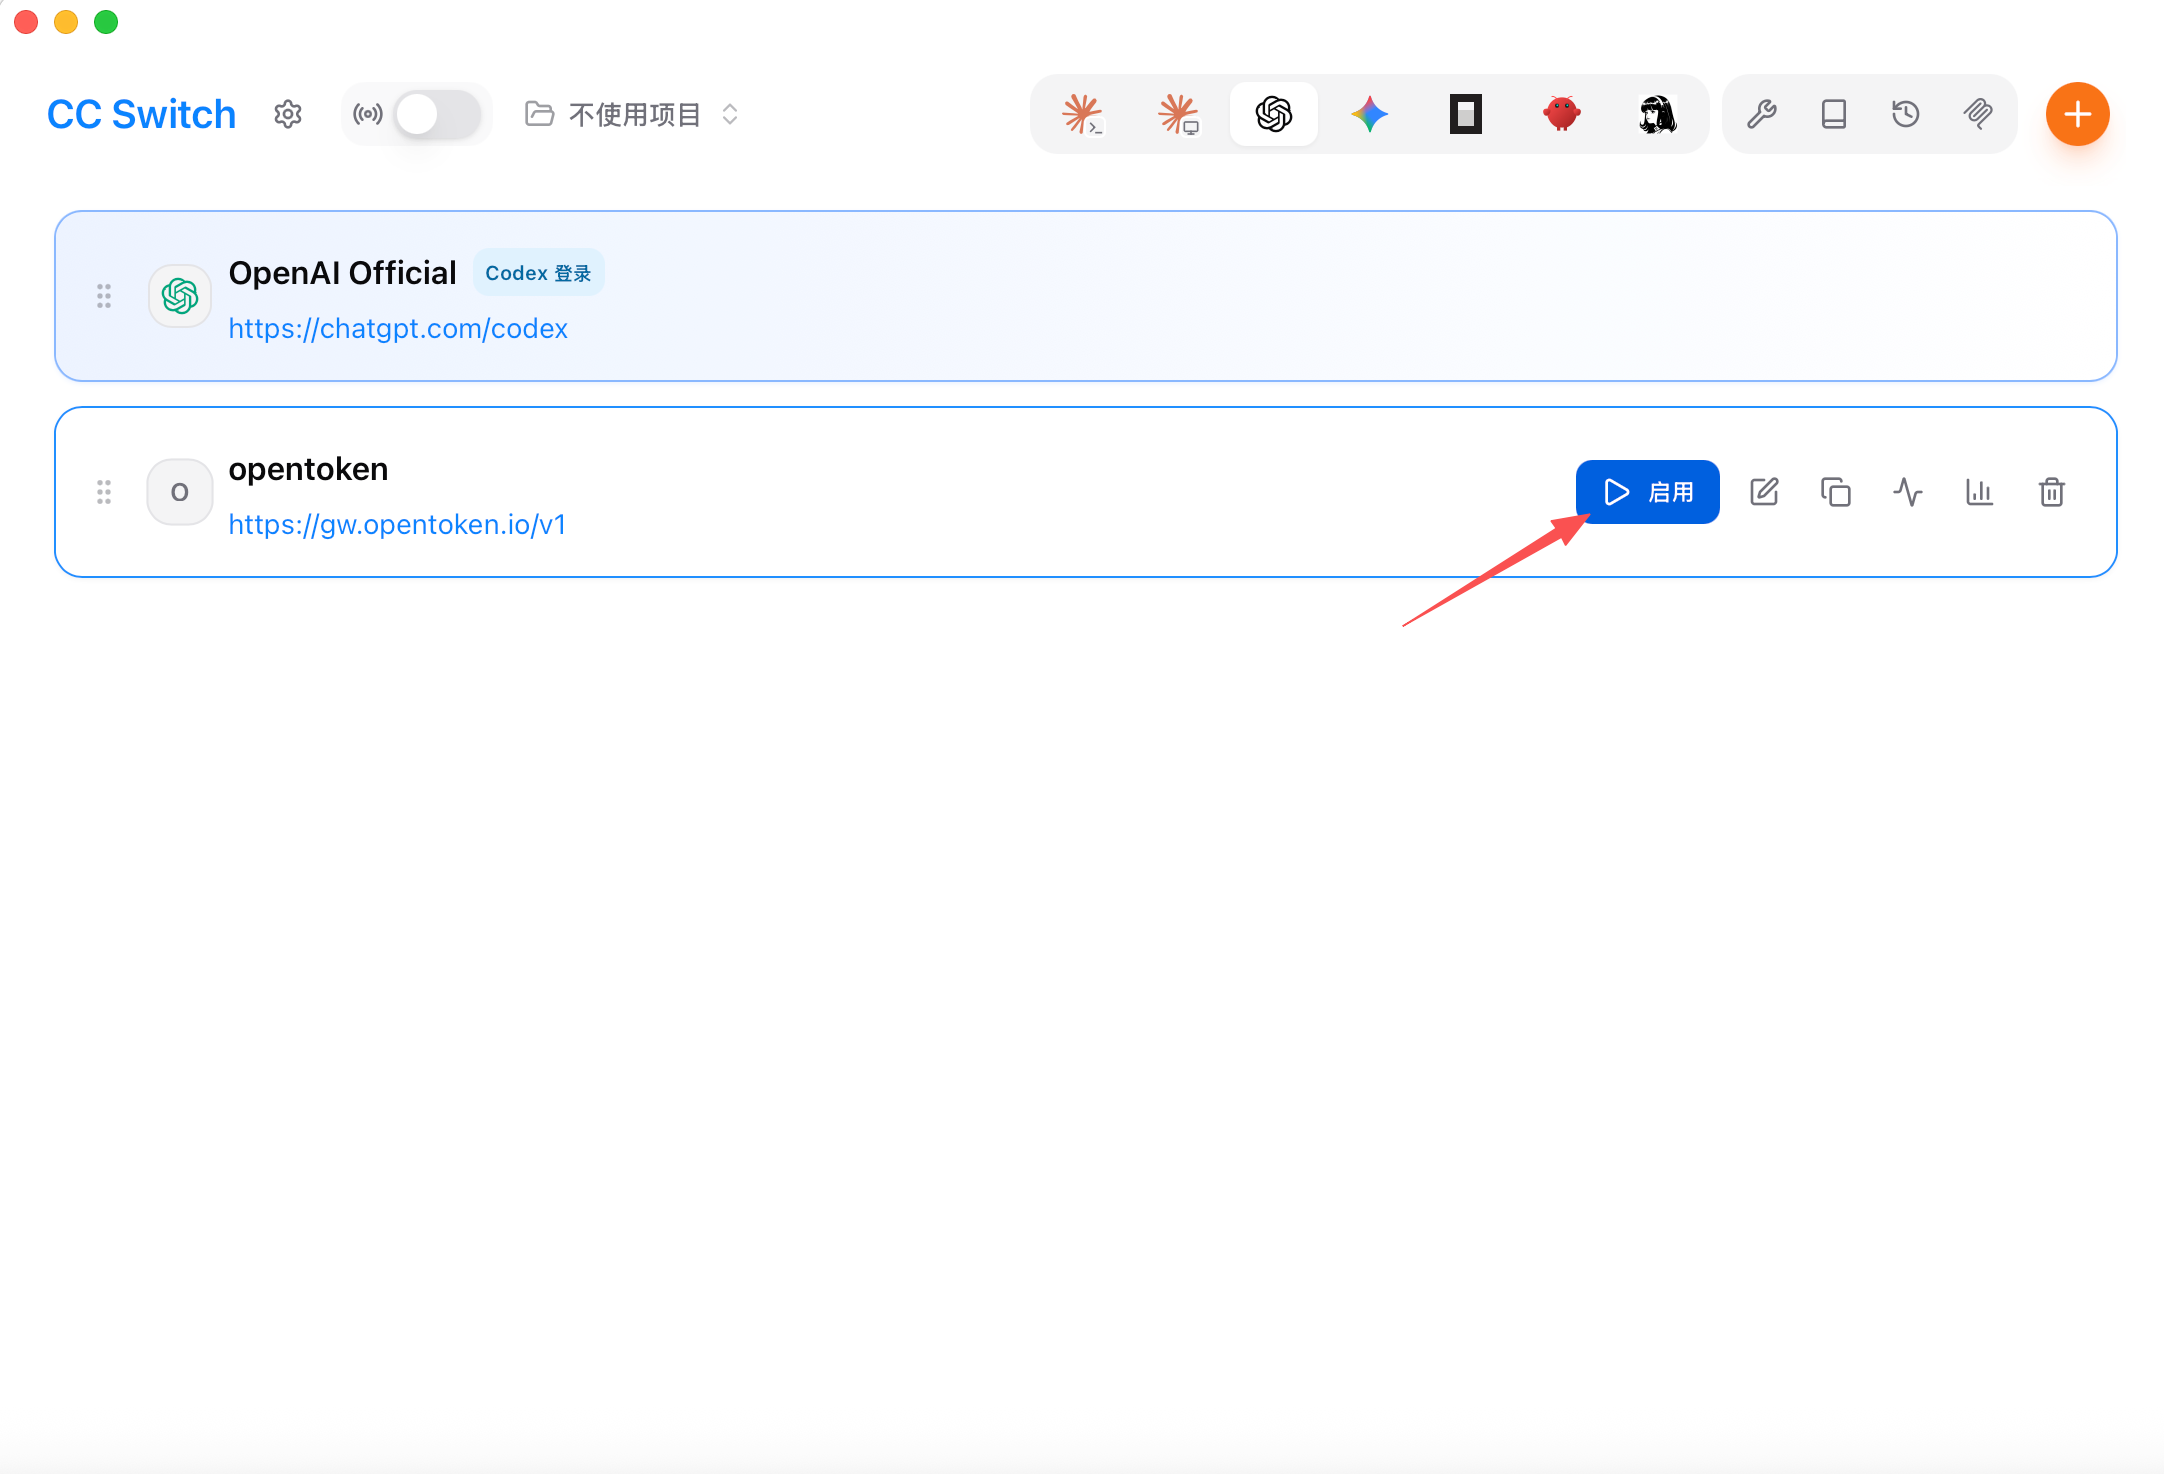Click the pulse line icon for opentoken

point(1908,492)
